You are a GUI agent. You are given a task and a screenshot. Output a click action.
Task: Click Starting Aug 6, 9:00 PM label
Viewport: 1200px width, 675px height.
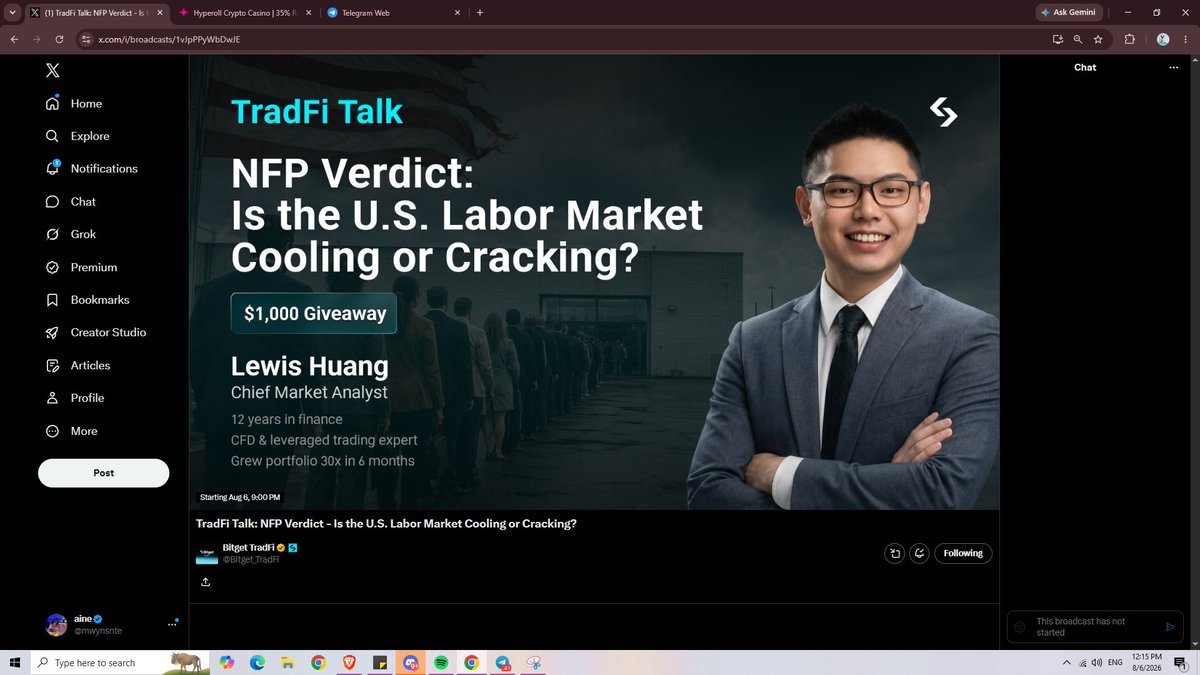[x=240, y=497]
